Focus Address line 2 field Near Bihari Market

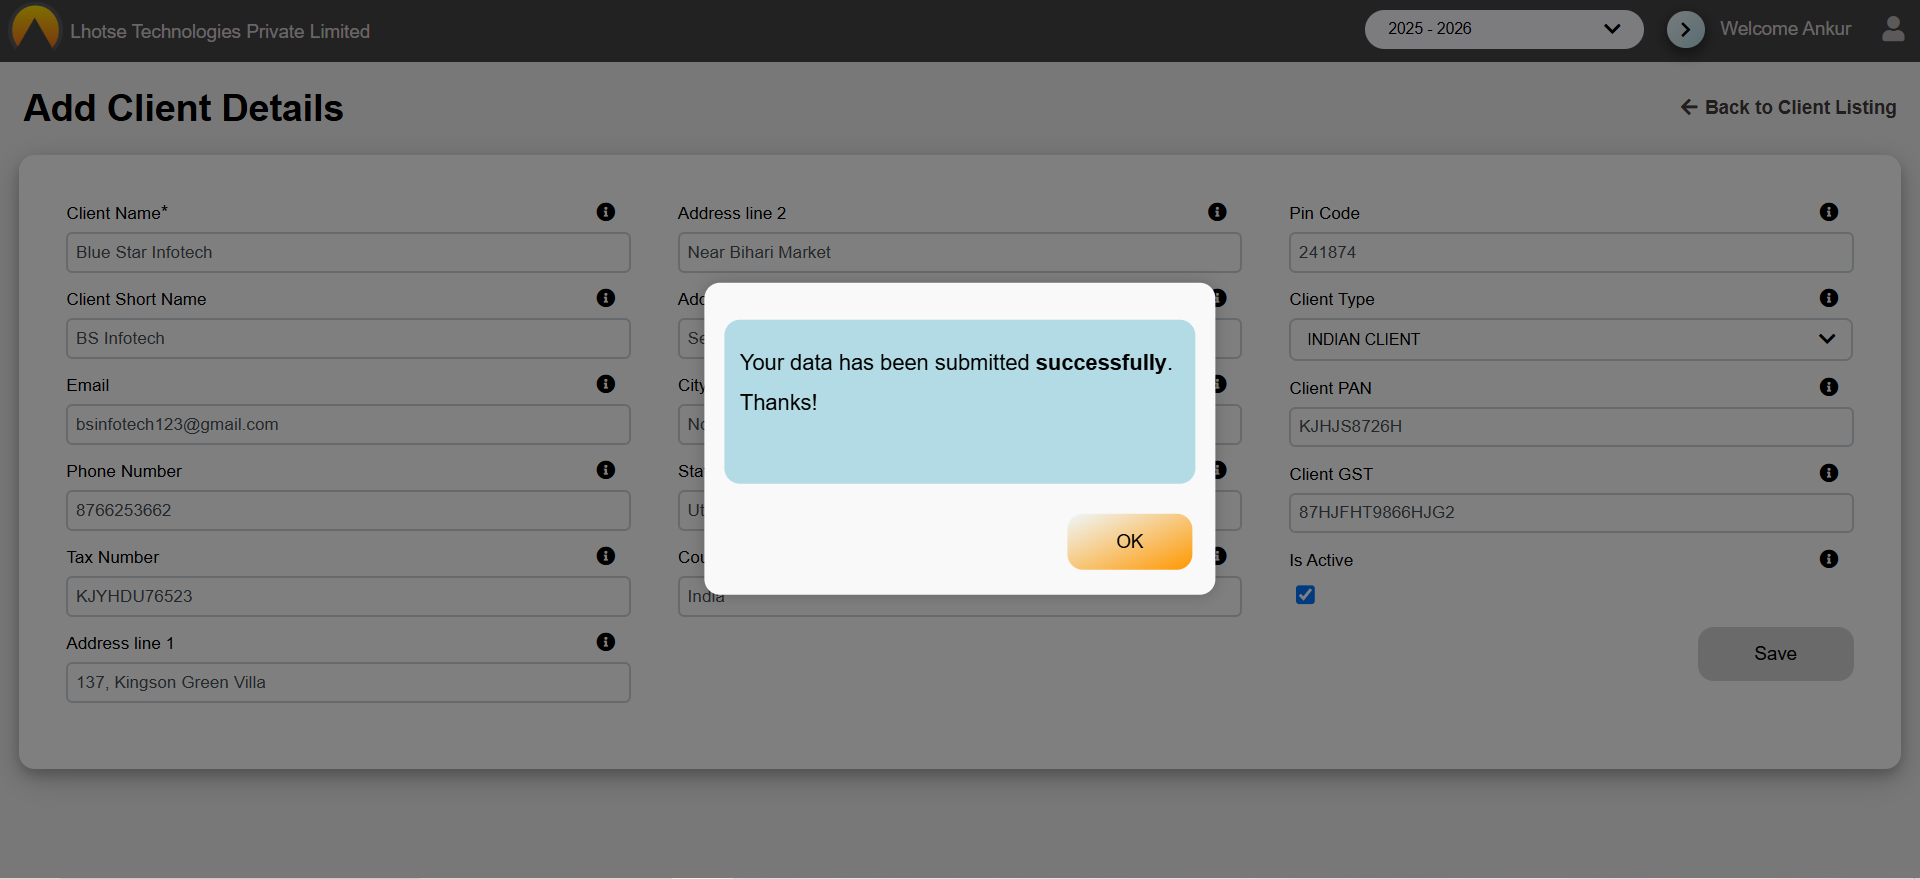pos(959,252)
